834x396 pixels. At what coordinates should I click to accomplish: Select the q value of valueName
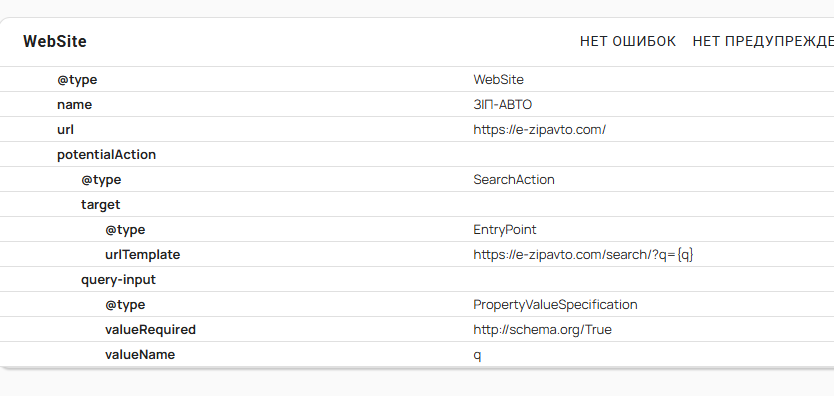[x=477, y=355]
